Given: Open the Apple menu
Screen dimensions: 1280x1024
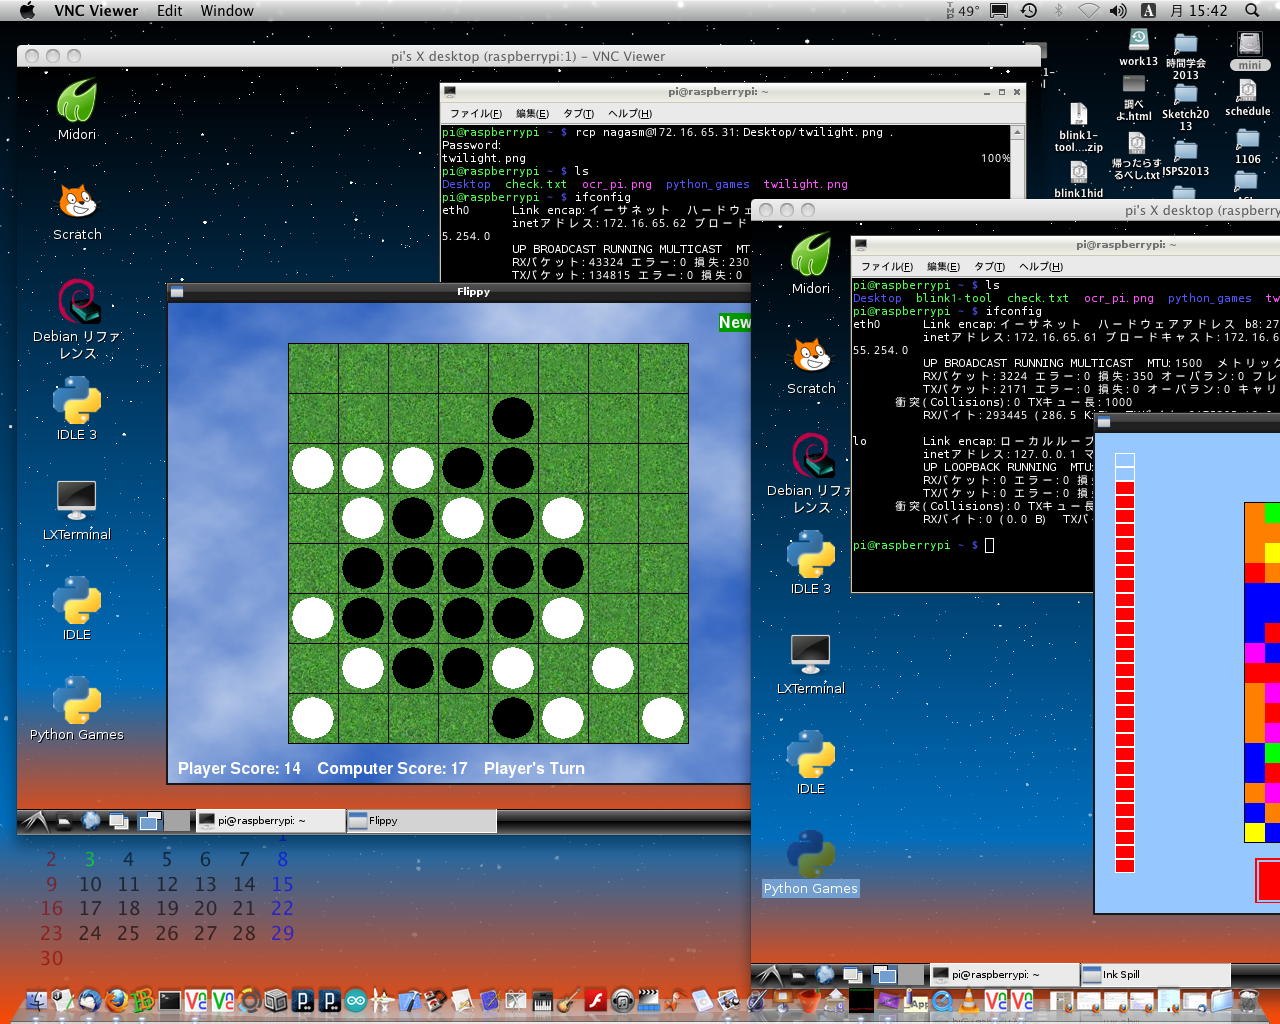Looking at the screenshot, I should point(27,10).
